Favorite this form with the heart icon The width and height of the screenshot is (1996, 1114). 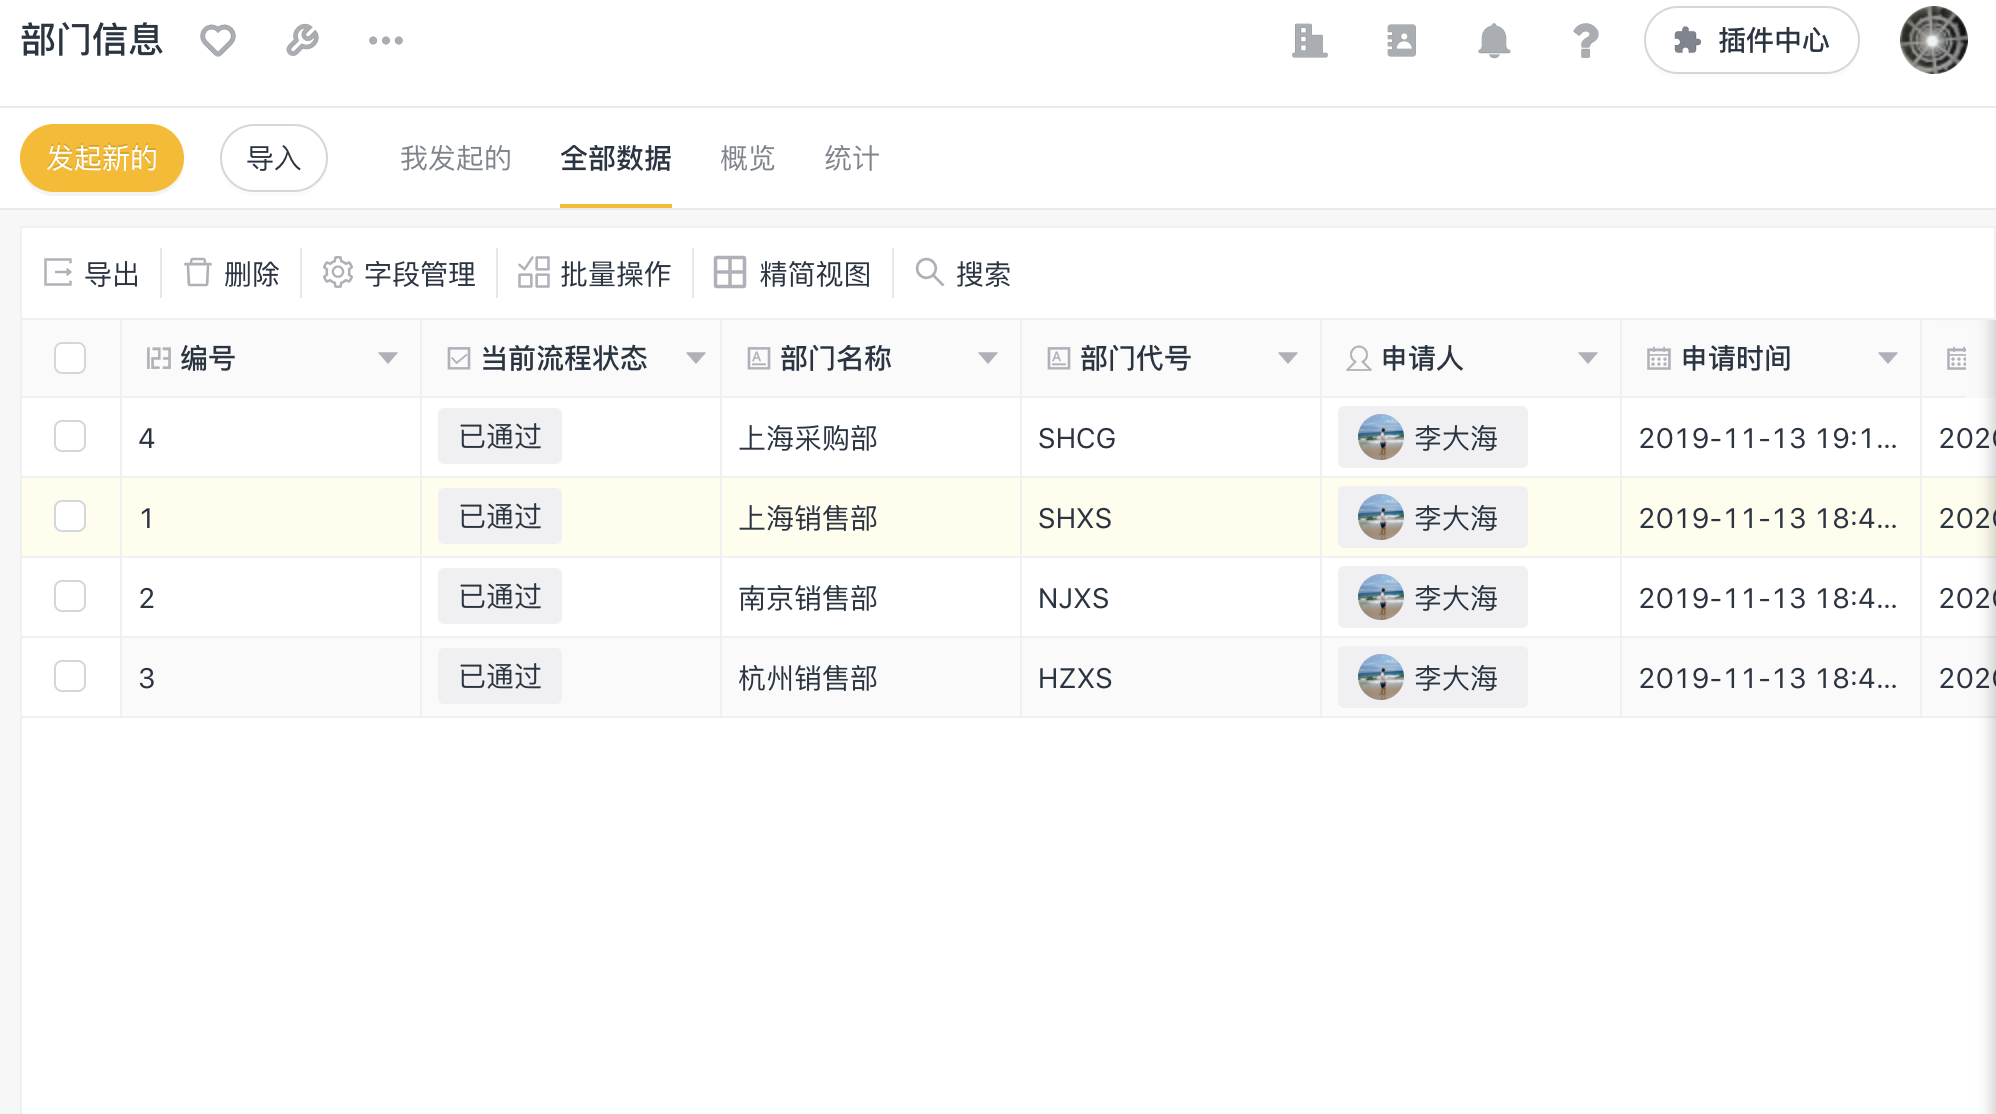point(217,41)
